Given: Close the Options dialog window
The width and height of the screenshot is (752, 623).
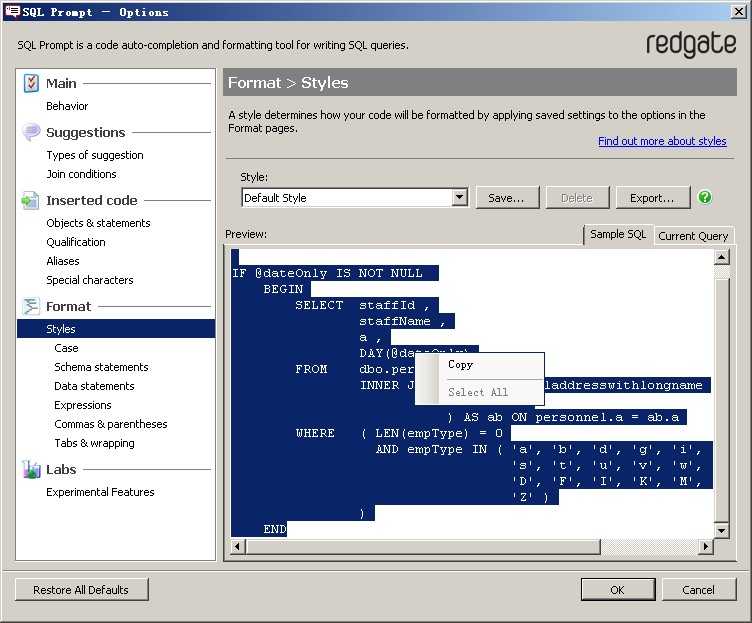Looking at the screenshot, I should pos(739,12).
